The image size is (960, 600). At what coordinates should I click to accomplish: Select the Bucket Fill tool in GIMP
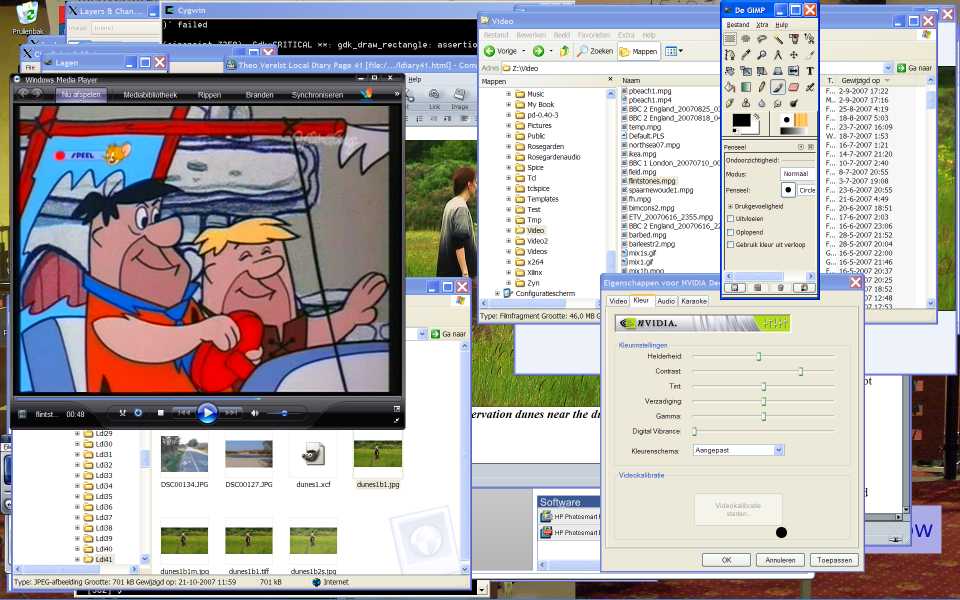pyautogui.click(x=730, y=88)
